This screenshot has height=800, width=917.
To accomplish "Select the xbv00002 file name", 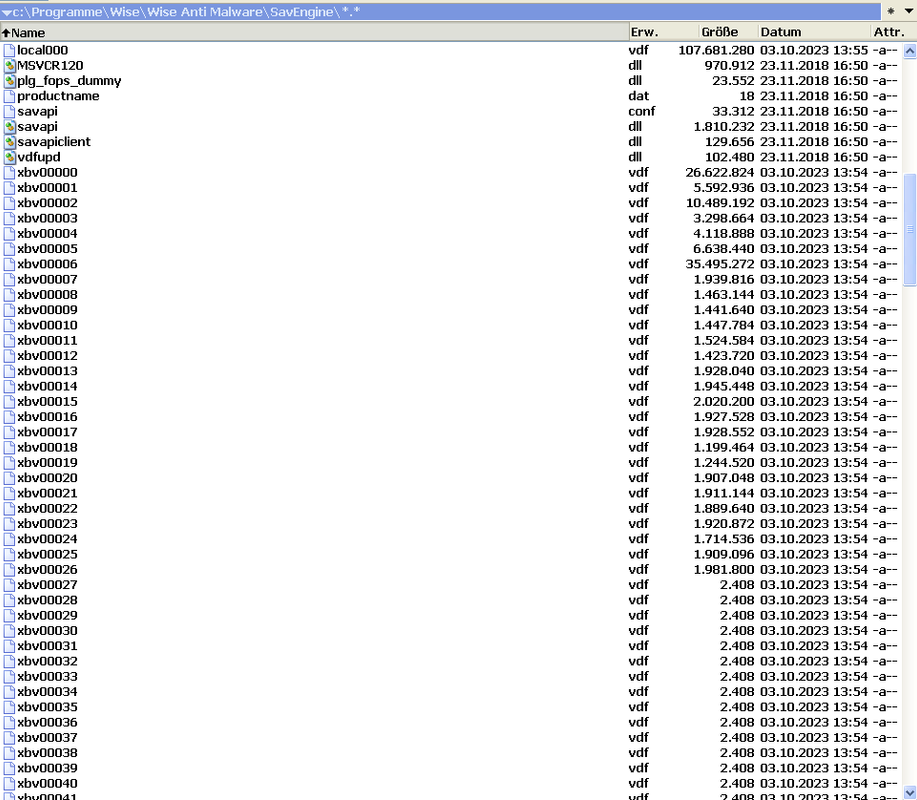I will 47,203.
